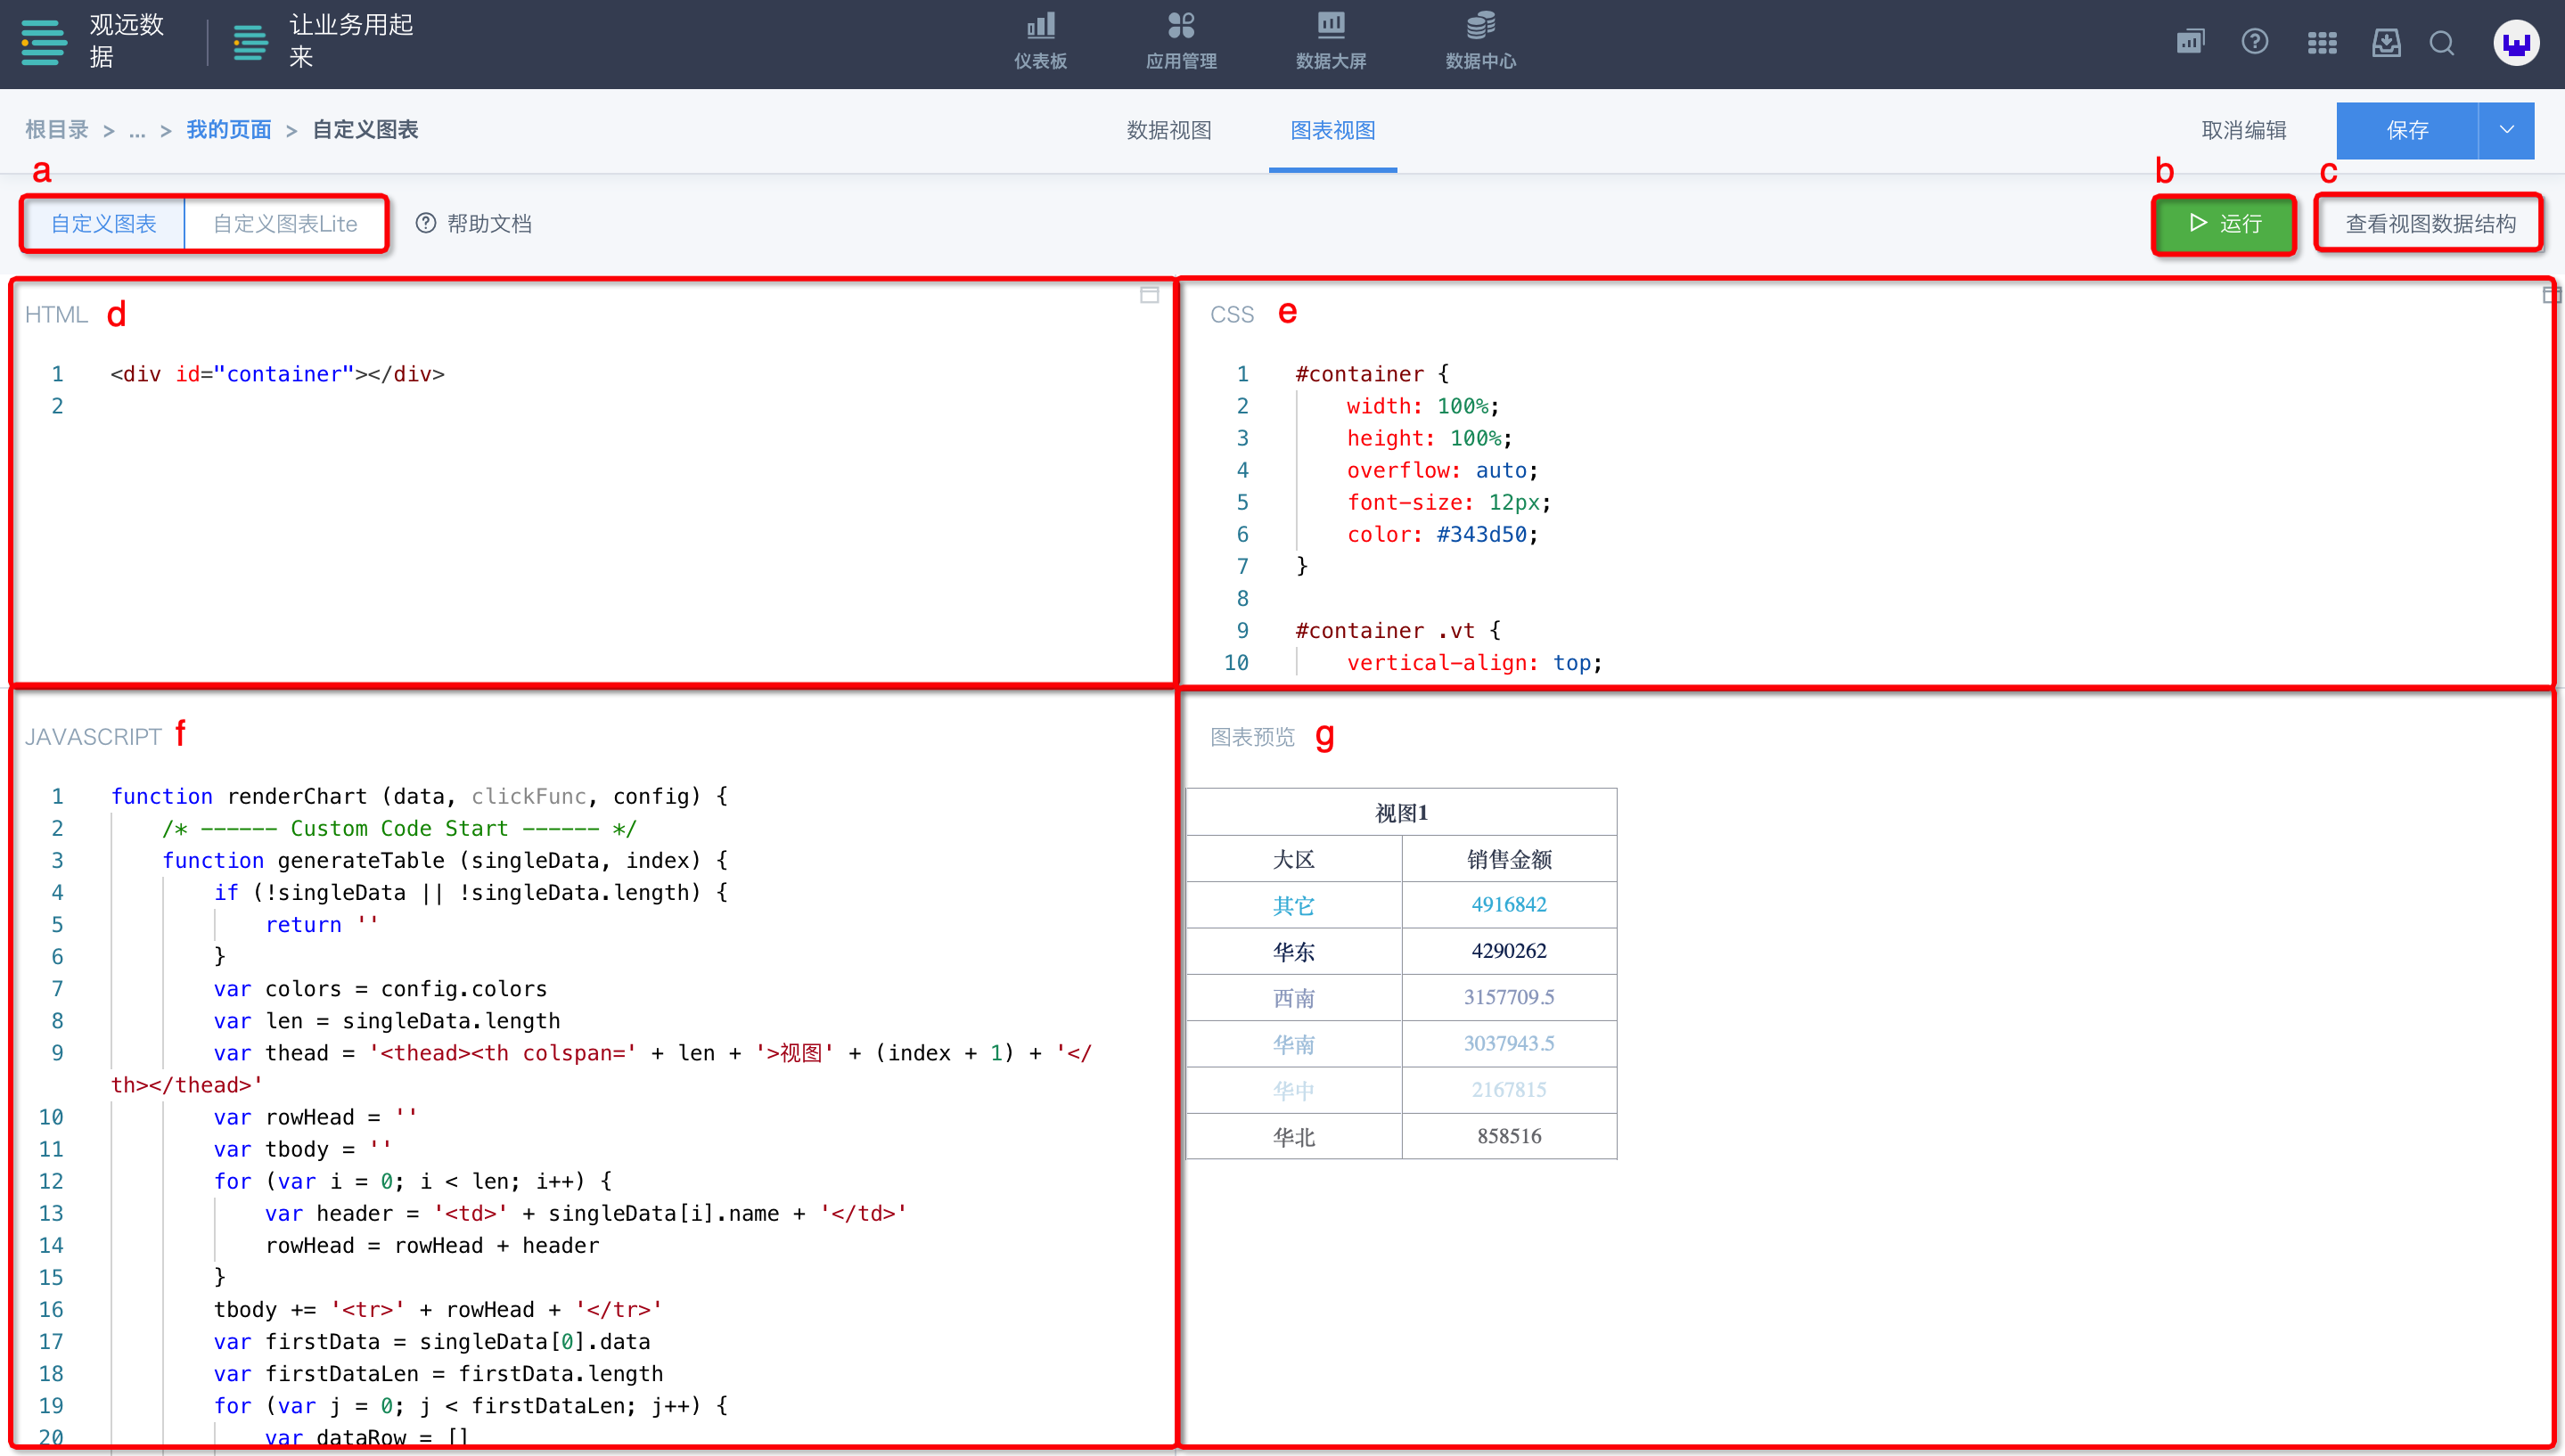Click the 西南 cell in preview
The height and width of the screenshot is (1456, 2565).
click(1294, 997)
